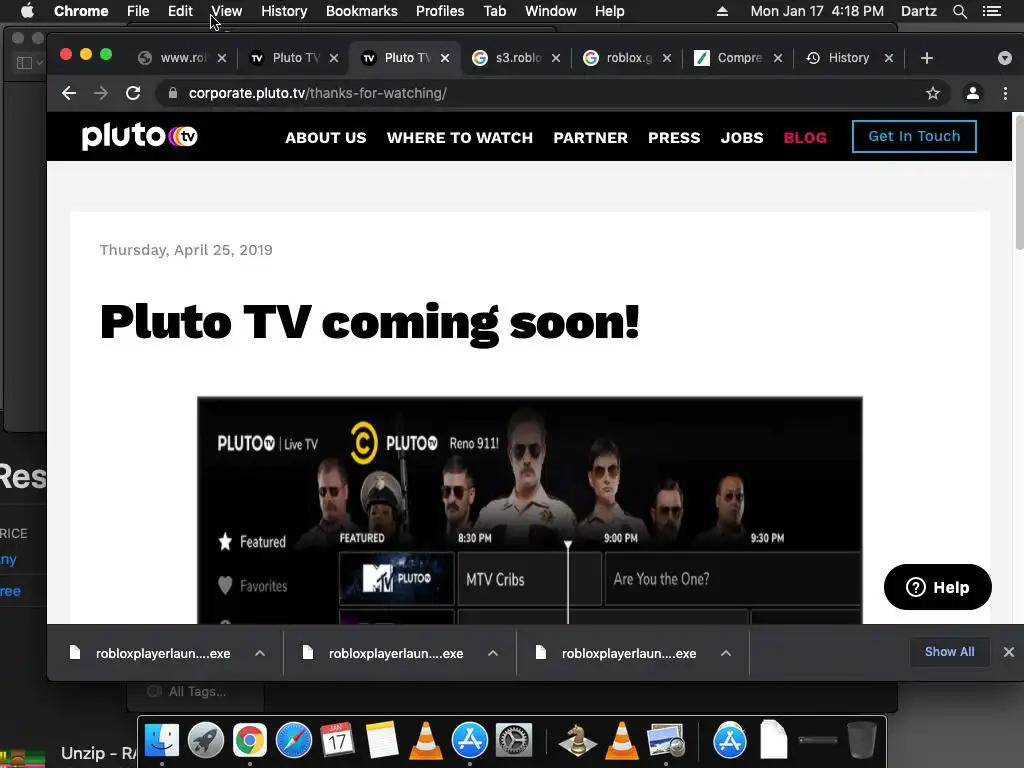Open Chrome Bookmarks menu

(x=361, y=11)
